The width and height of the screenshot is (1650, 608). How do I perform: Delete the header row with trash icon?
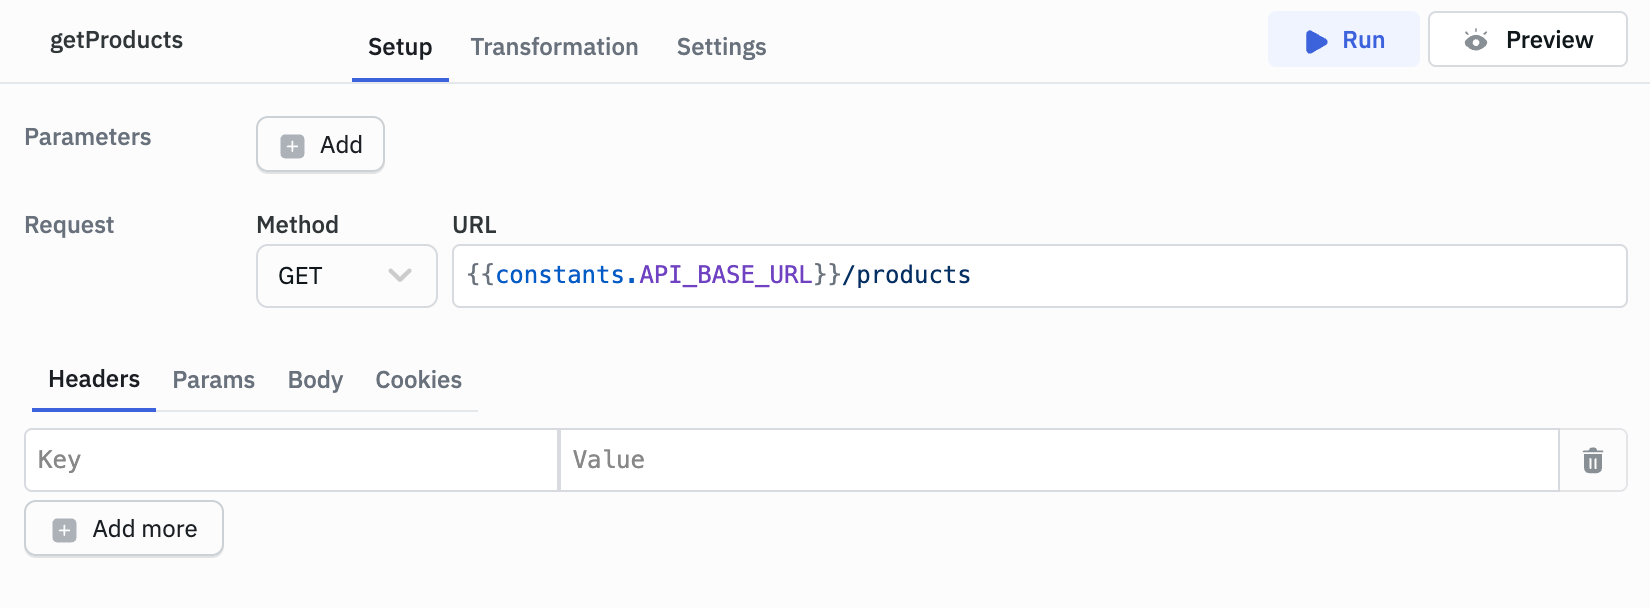(1592, 460)
